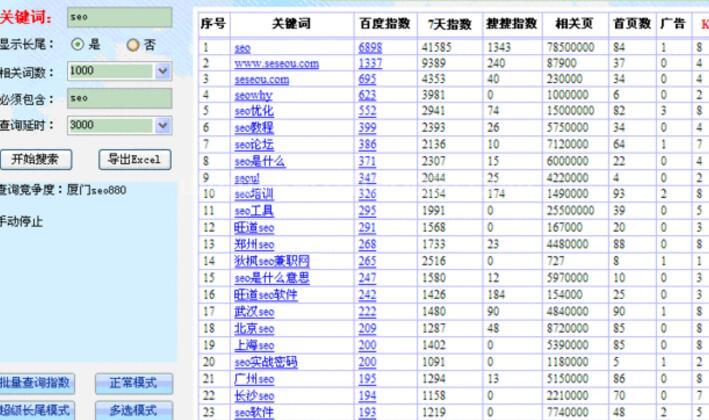Open the 郑州seo keyword link
The image size is (709, 420).
[254, 243]
